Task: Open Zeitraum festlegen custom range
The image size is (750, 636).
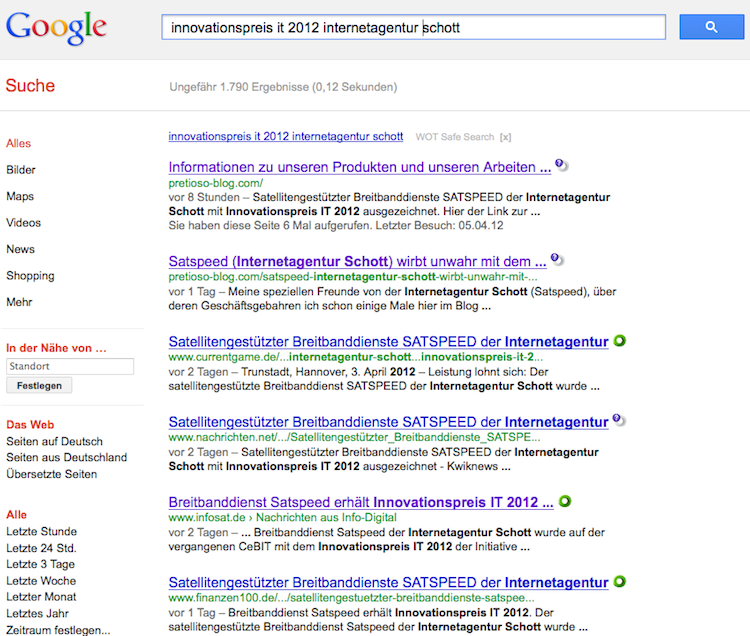Action: click(58, 630)
